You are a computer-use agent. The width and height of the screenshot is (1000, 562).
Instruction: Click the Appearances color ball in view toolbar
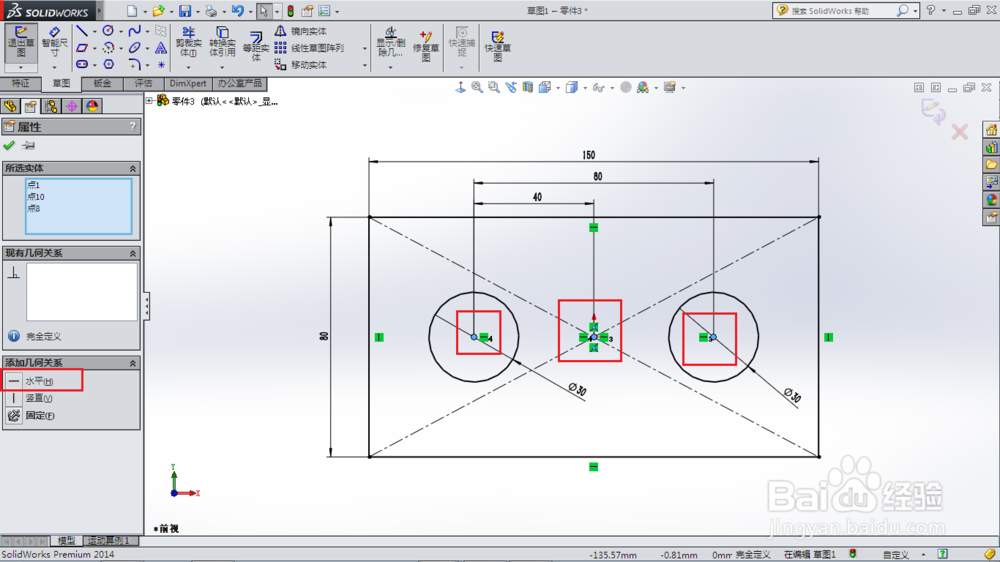tap(642, 87)
